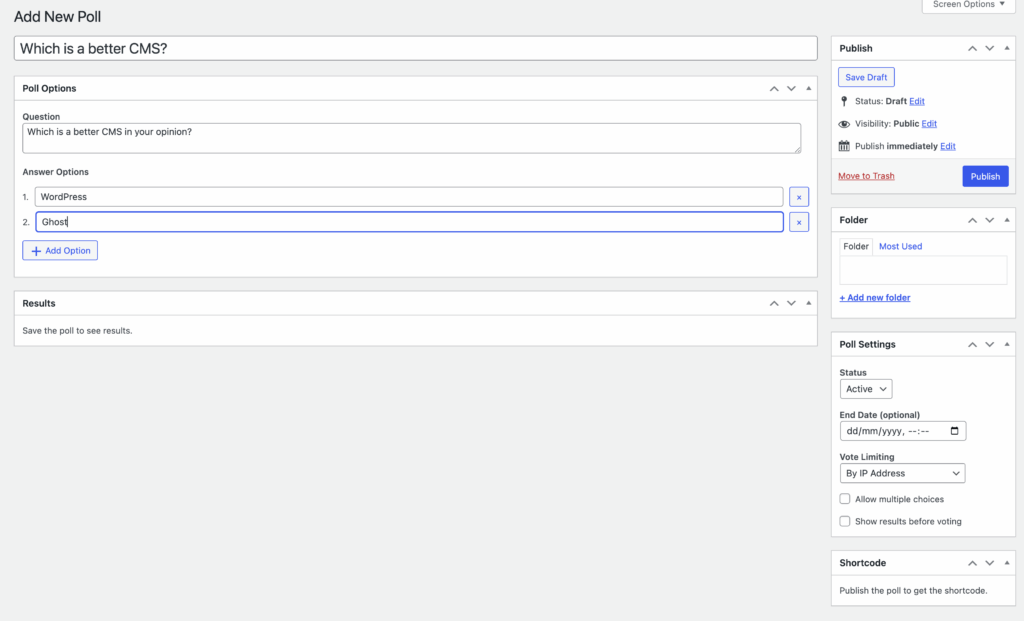This screenshot has width=1024, height=621.
Task: Move Results panel down arrow
Action: tap(791, 303)
